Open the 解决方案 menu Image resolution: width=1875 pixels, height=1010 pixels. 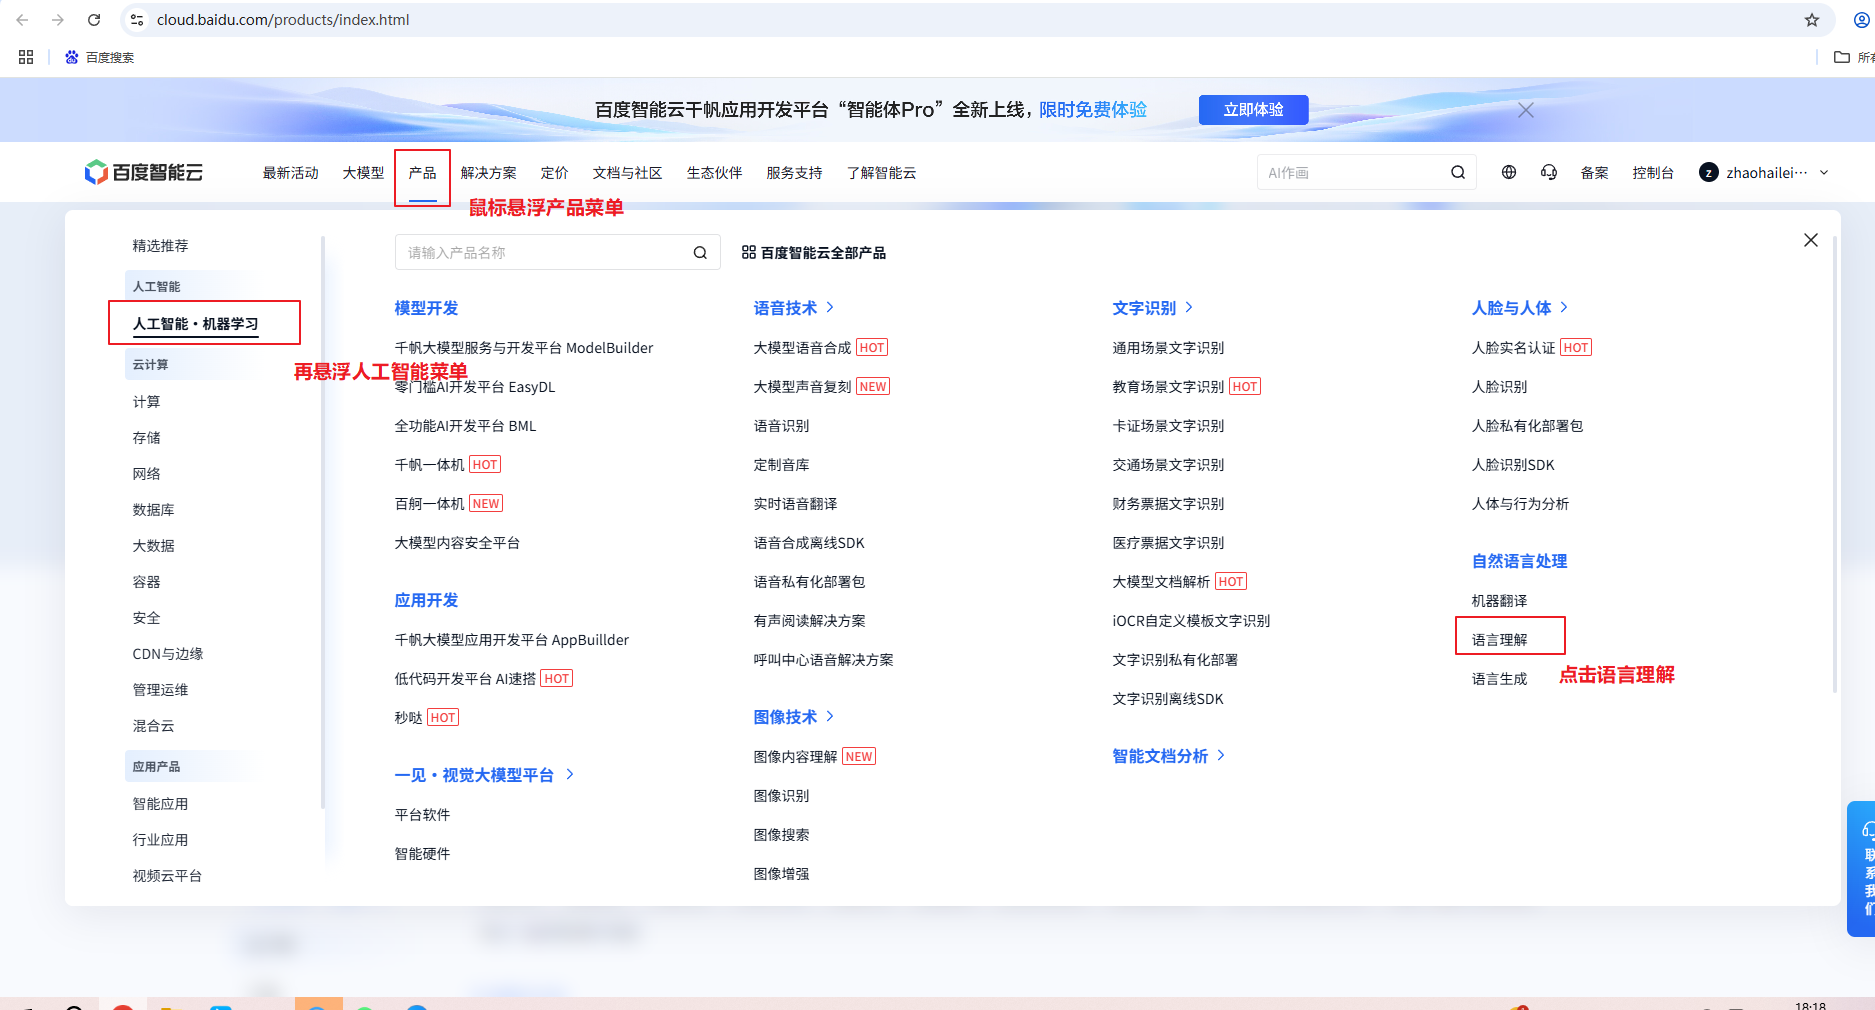[489, 173]
